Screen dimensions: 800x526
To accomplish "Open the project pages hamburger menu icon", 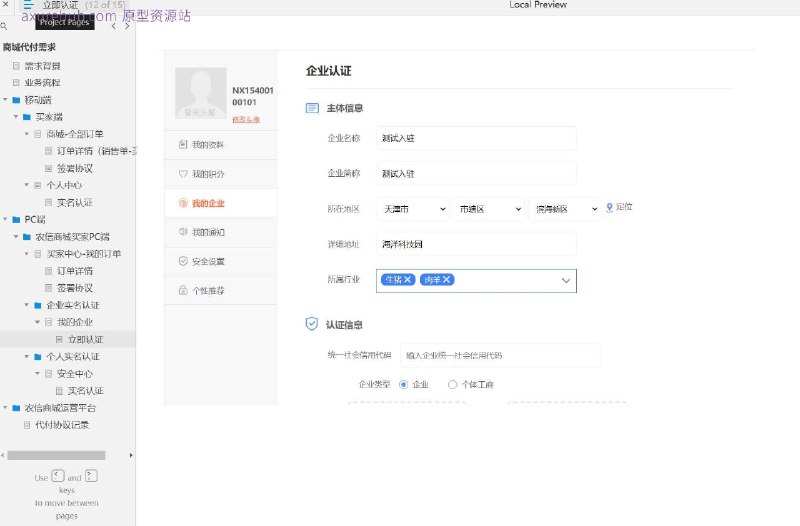I will pos(28,5).
